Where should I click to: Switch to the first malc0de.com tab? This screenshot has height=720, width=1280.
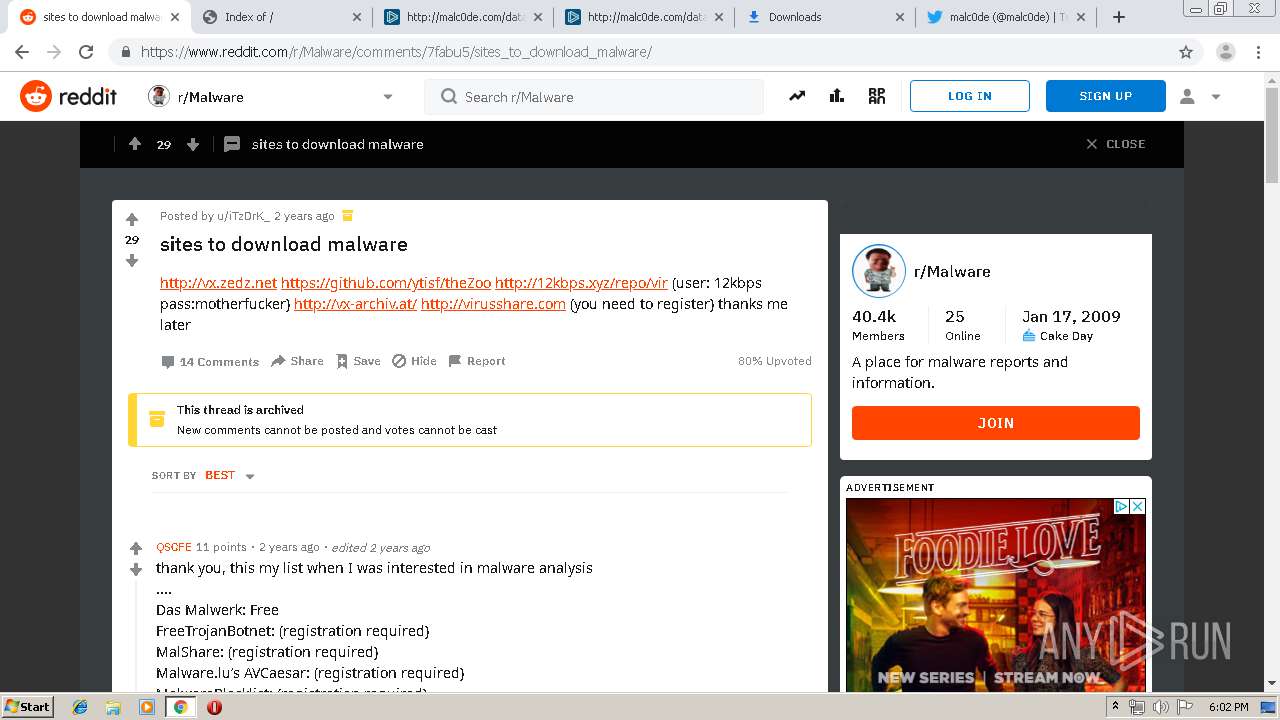[x=461, y=17]
